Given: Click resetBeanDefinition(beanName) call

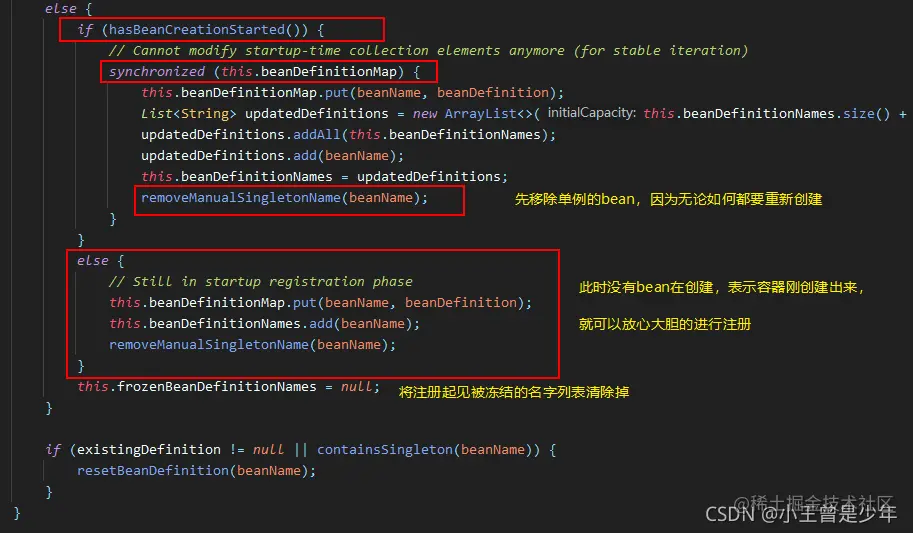Looking at the screenshot, I should tap(196, 471).
